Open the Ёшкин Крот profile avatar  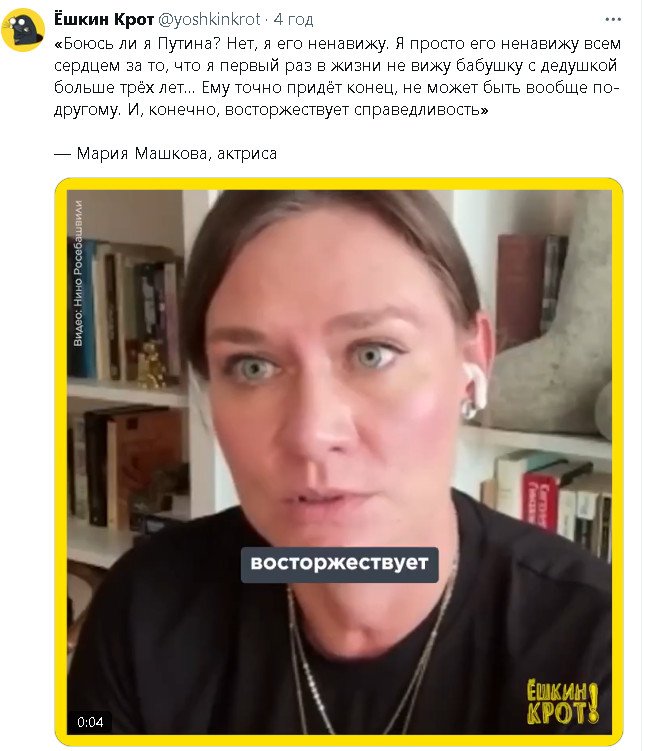(23, 30)
